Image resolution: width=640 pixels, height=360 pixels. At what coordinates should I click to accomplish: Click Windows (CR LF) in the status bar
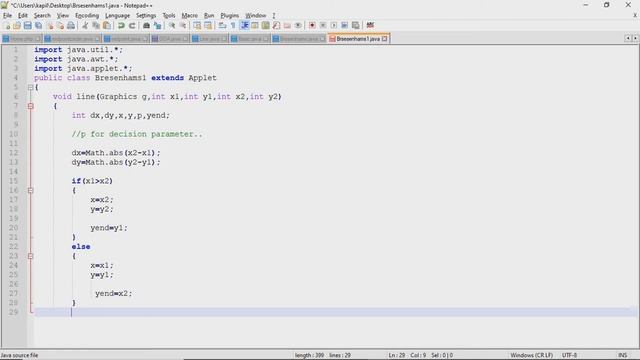tap(531, 356)
